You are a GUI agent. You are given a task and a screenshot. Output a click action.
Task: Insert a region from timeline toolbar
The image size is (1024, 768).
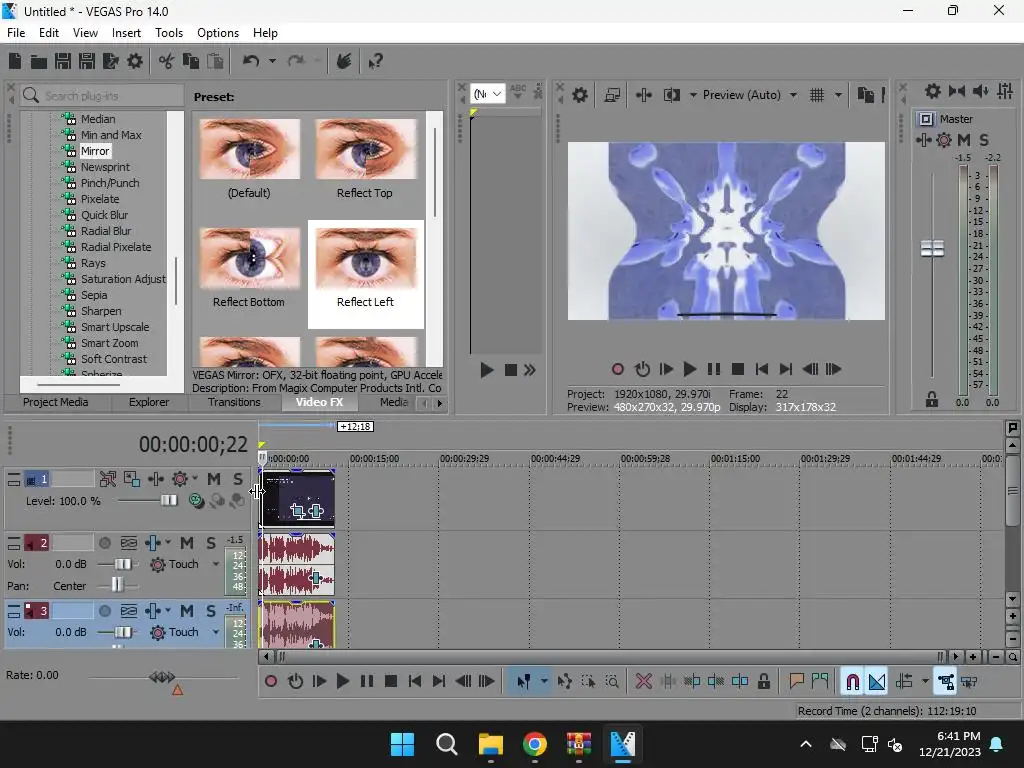(x=820, y=682)
